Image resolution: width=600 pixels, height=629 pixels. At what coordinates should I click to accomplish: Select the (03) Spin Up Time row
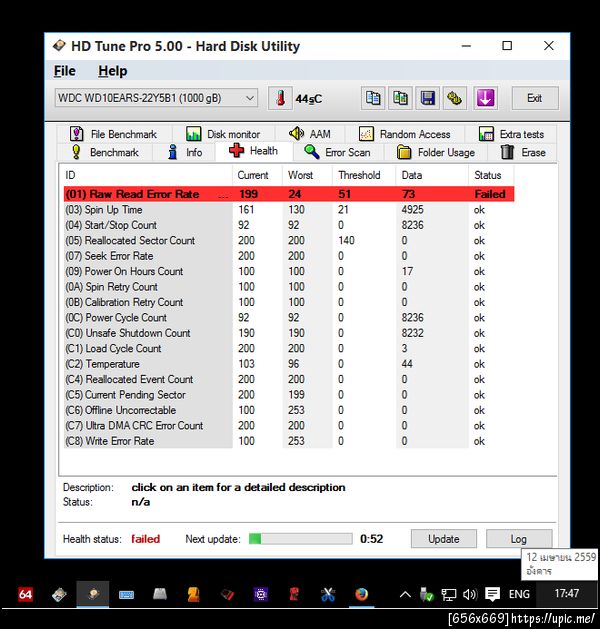coord(289,210)
